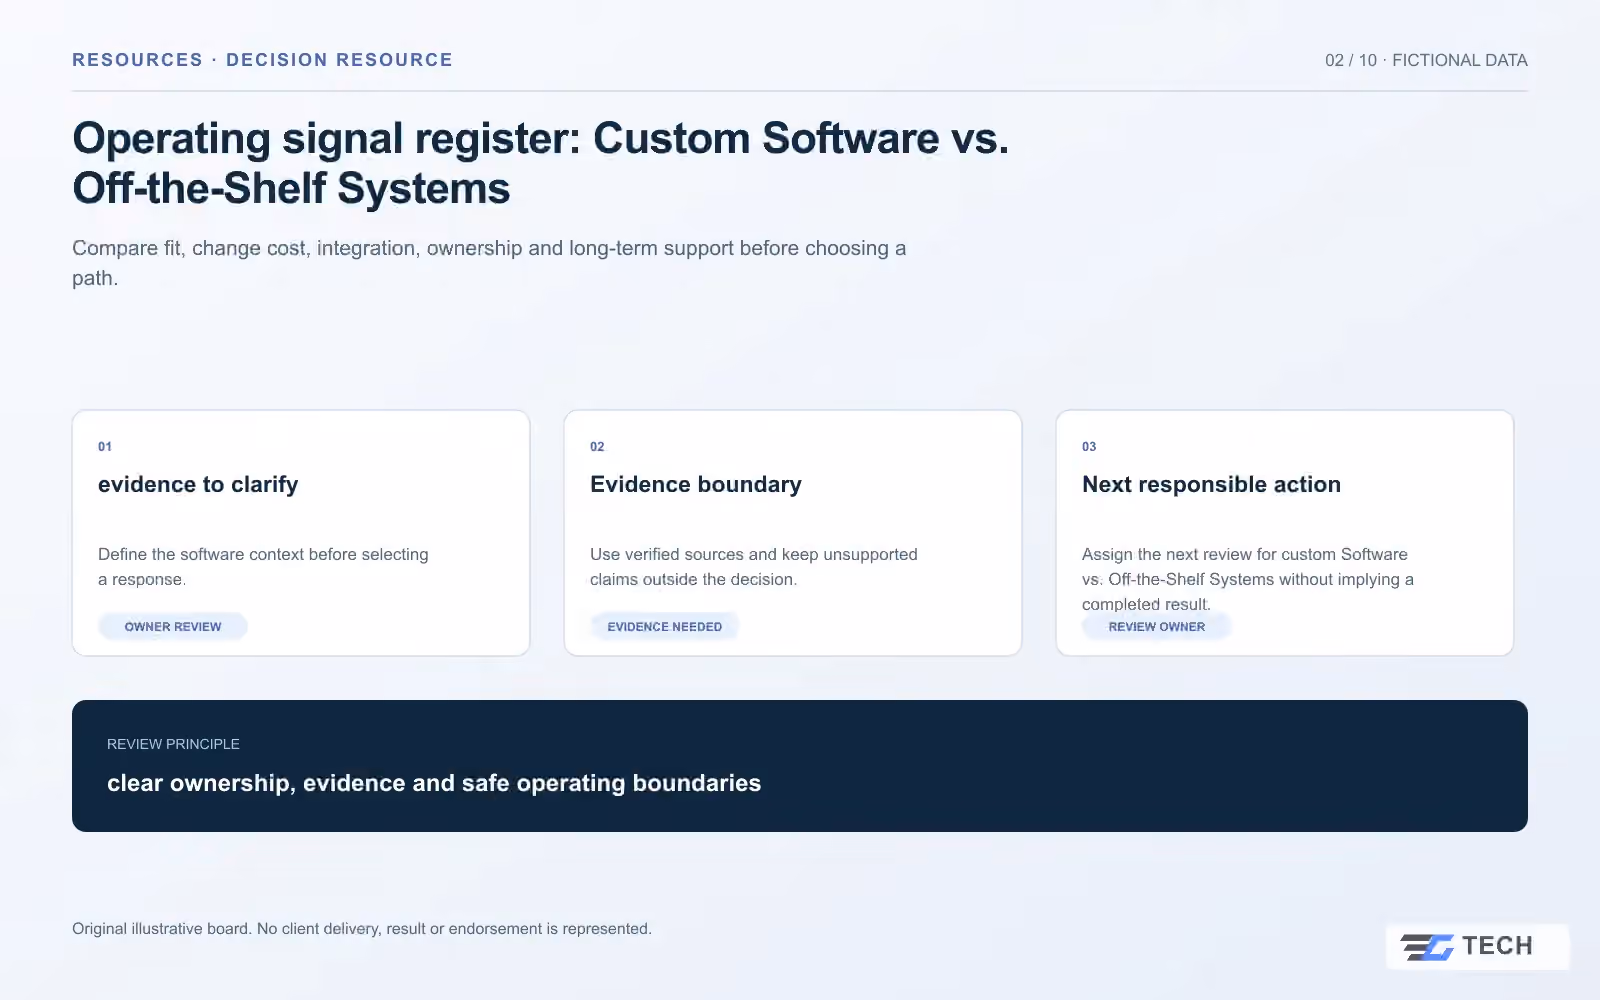
Task: Click text 'Define the software context before selecting'
Action: 263,554
